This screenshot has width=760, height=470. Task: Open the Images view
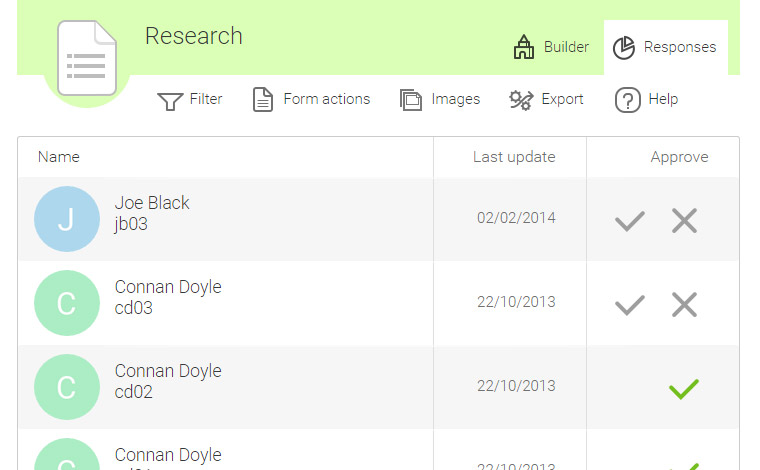click(440, 100)
